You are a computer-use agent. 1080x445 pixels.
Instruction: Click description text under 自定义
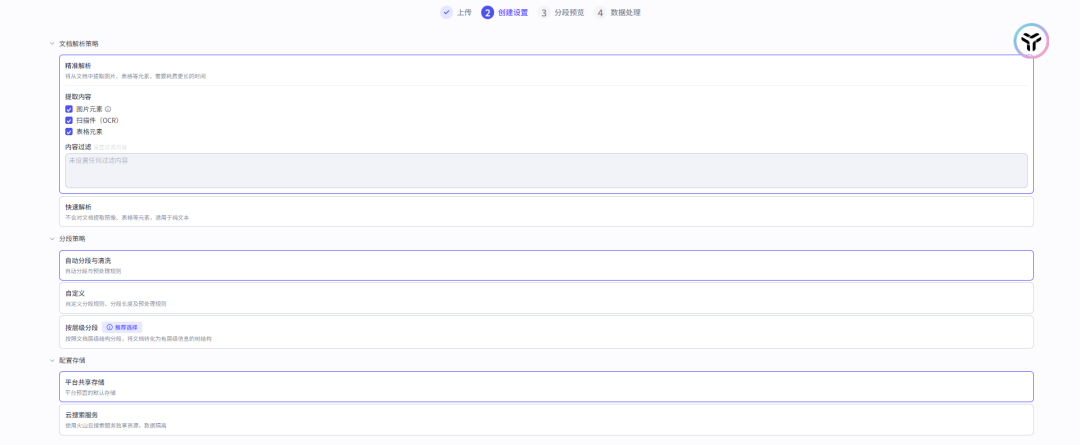coord(116,303)
